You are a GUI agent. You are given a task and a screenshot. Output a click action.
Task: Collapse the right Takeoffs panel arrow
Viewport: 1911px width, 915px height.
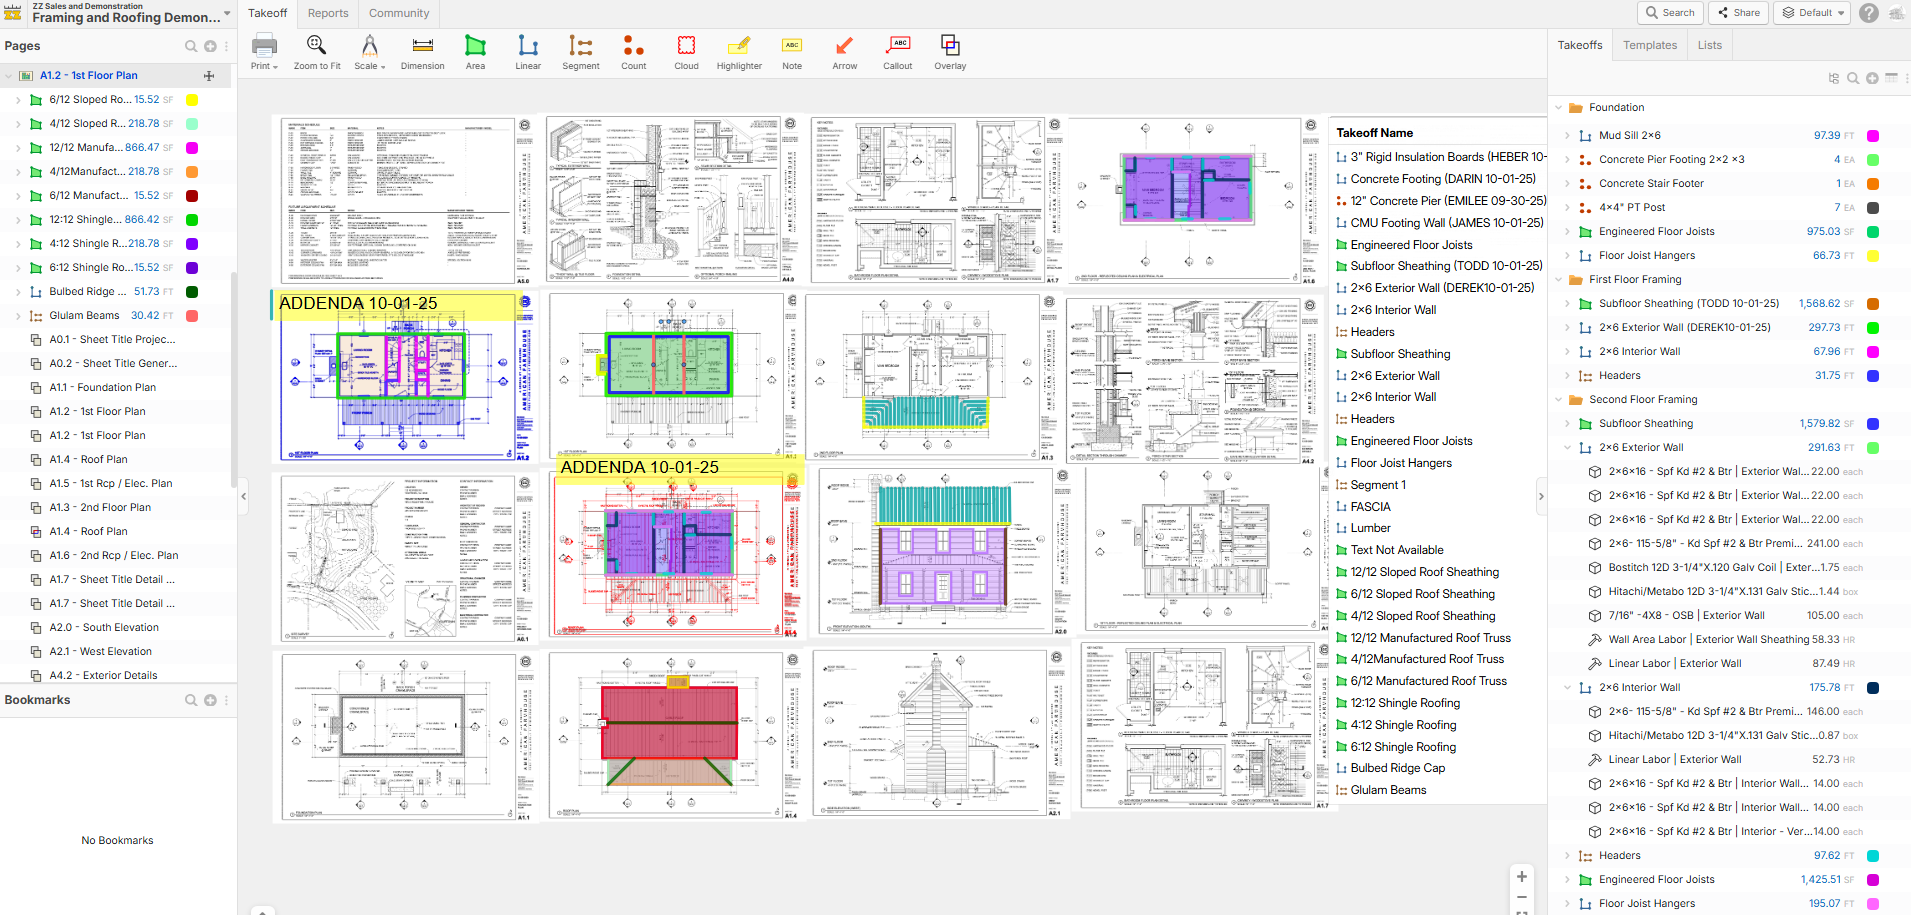(1541, 496)
